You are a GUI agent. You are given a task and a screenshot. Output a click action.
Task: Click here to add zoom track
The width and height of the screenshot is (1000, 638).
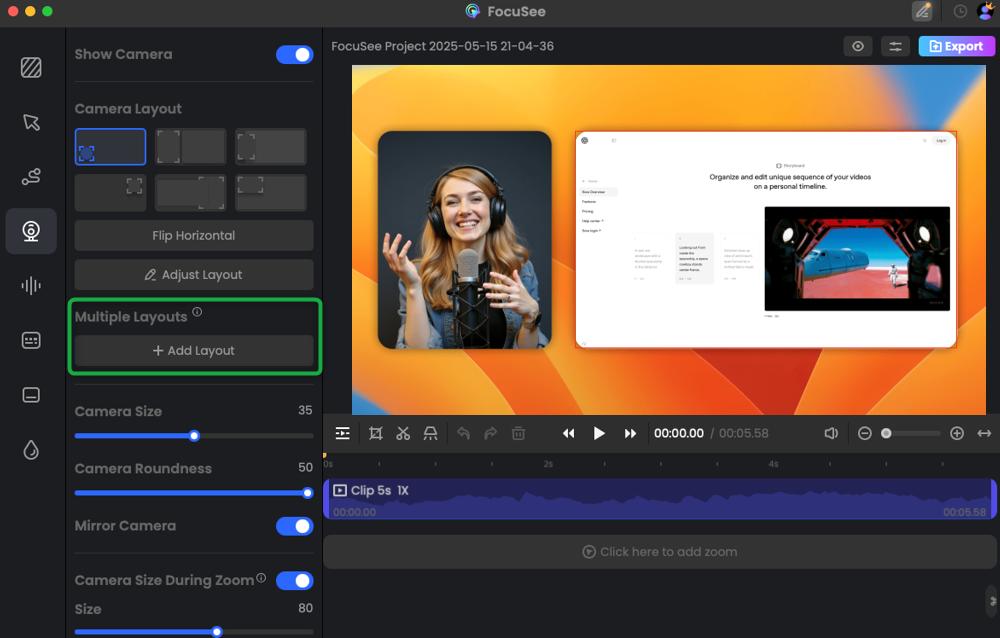click(x=660, y=552)
